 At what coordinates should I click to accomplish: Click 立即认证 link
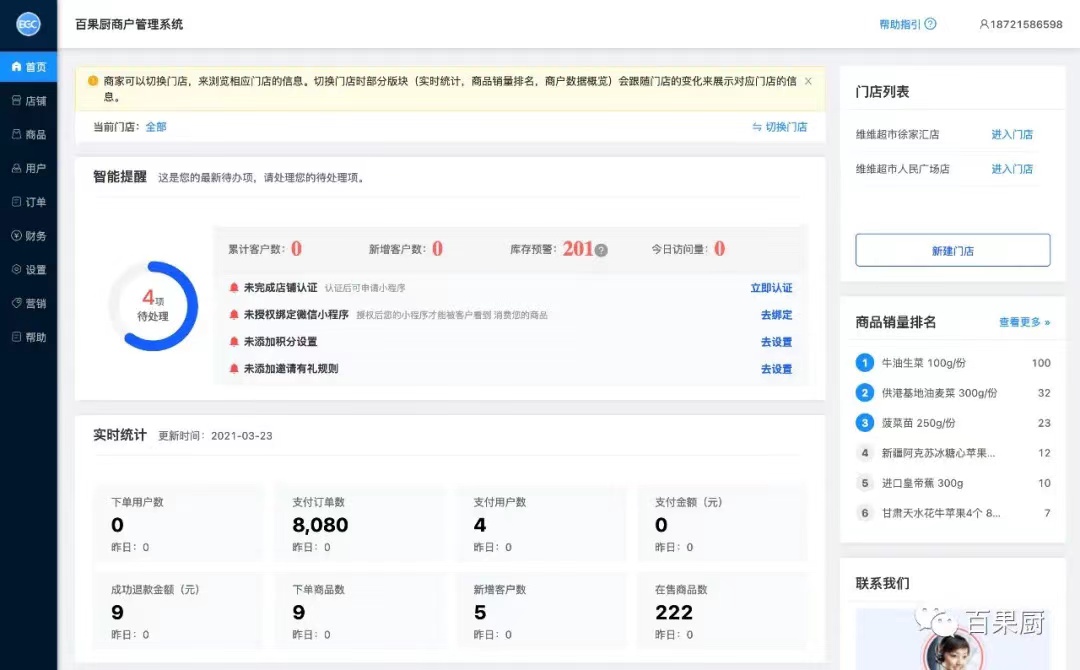771,288
